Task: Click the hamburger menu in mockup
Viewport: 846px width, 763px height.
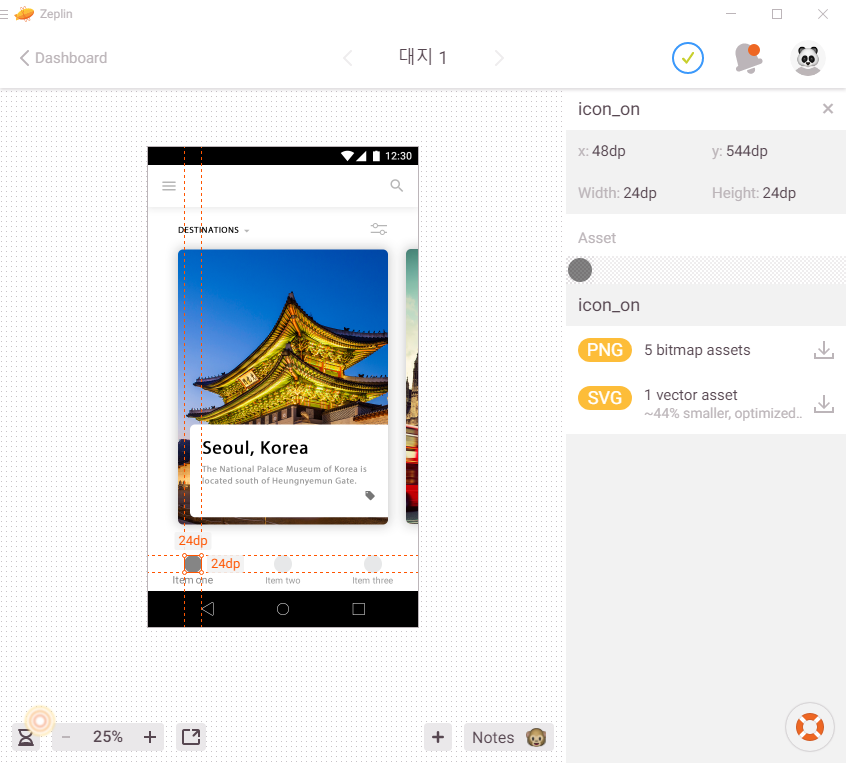Action: [169, 186]
